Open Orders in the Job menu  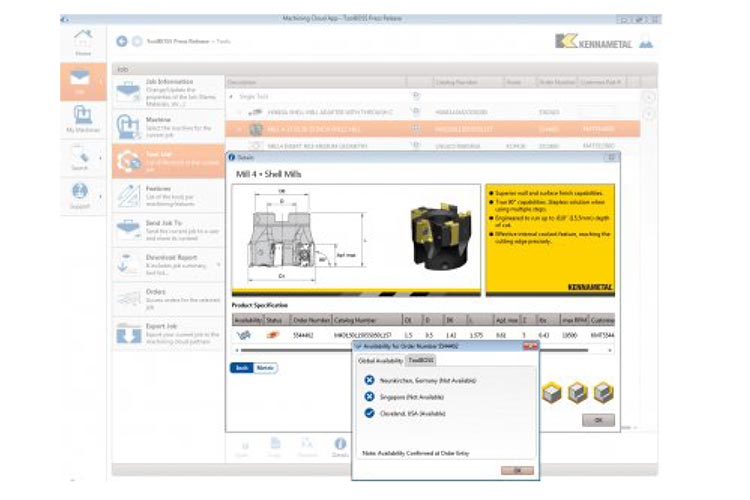(168, 299)
